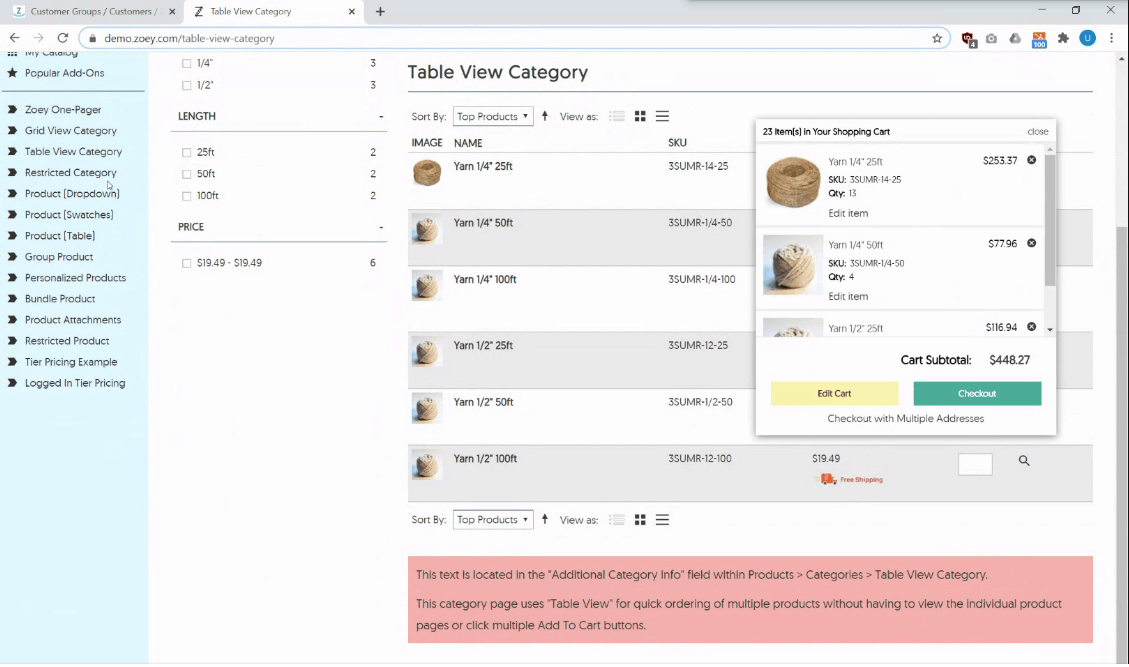1129x667 pixels.
Task: Remove Yarn 1/4" 50ft from the cart
Action: (1031, 243)
